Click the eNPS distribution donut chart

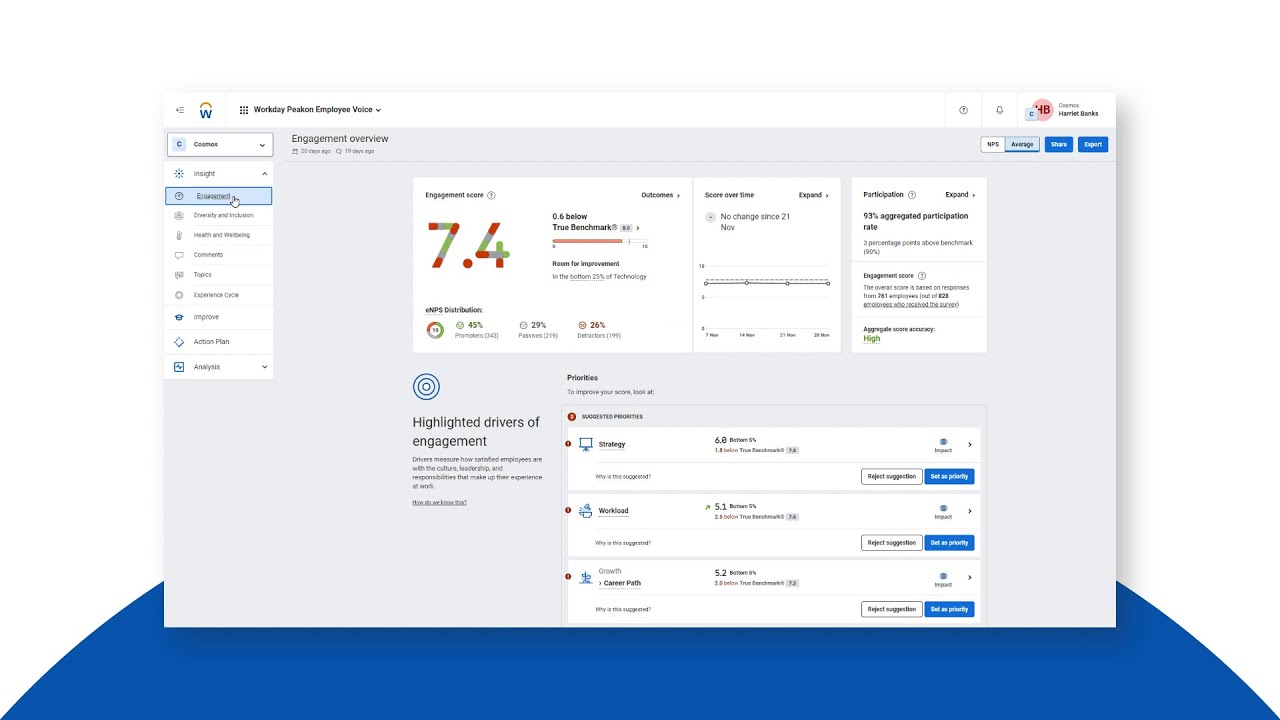(x=435, y=330)
